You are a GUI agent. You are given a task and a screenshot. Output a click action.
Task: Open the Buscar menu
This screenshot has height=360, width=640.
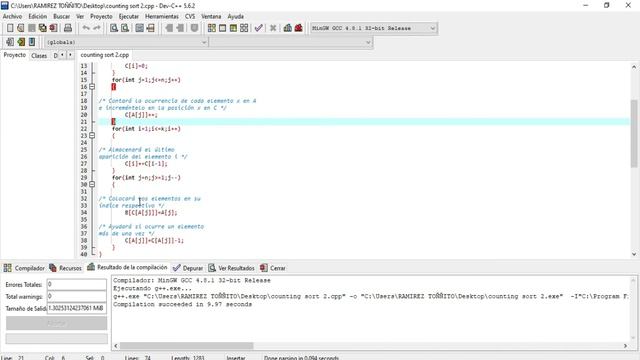(62, 16)
